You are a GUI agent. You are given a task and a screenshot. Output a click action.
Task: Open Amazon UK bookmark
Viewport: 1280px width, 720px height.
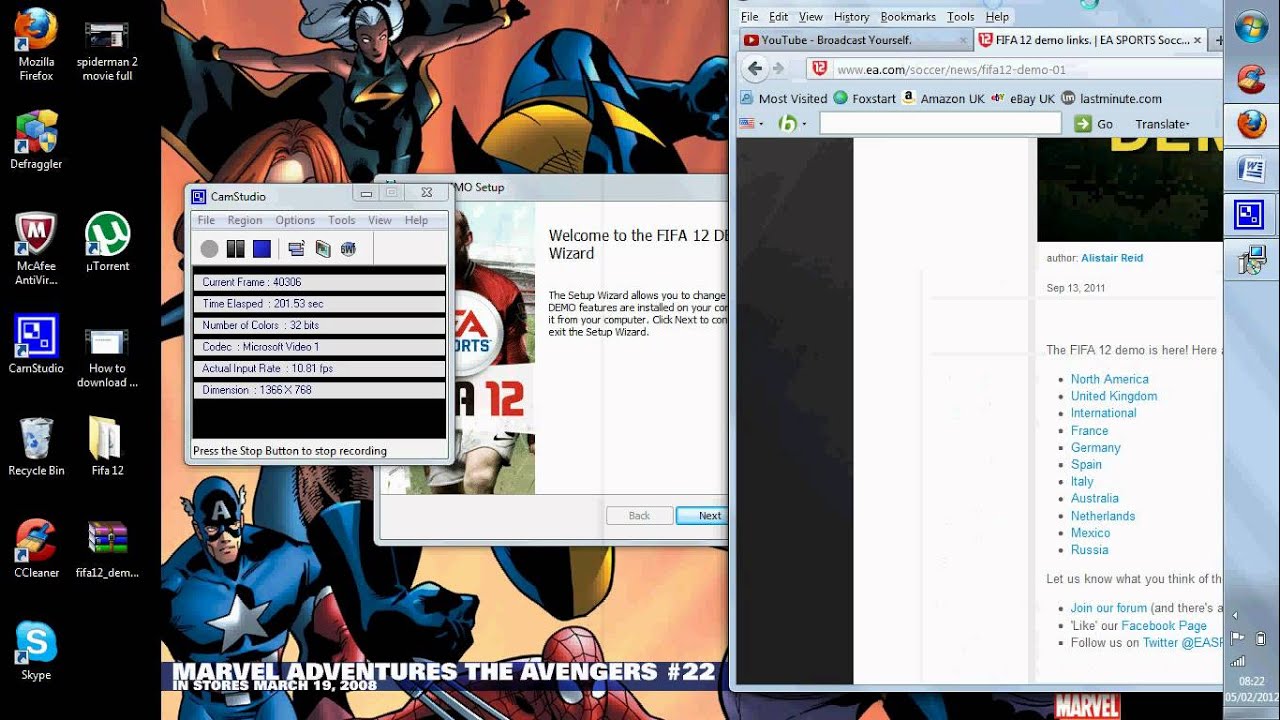coord(944,98)
